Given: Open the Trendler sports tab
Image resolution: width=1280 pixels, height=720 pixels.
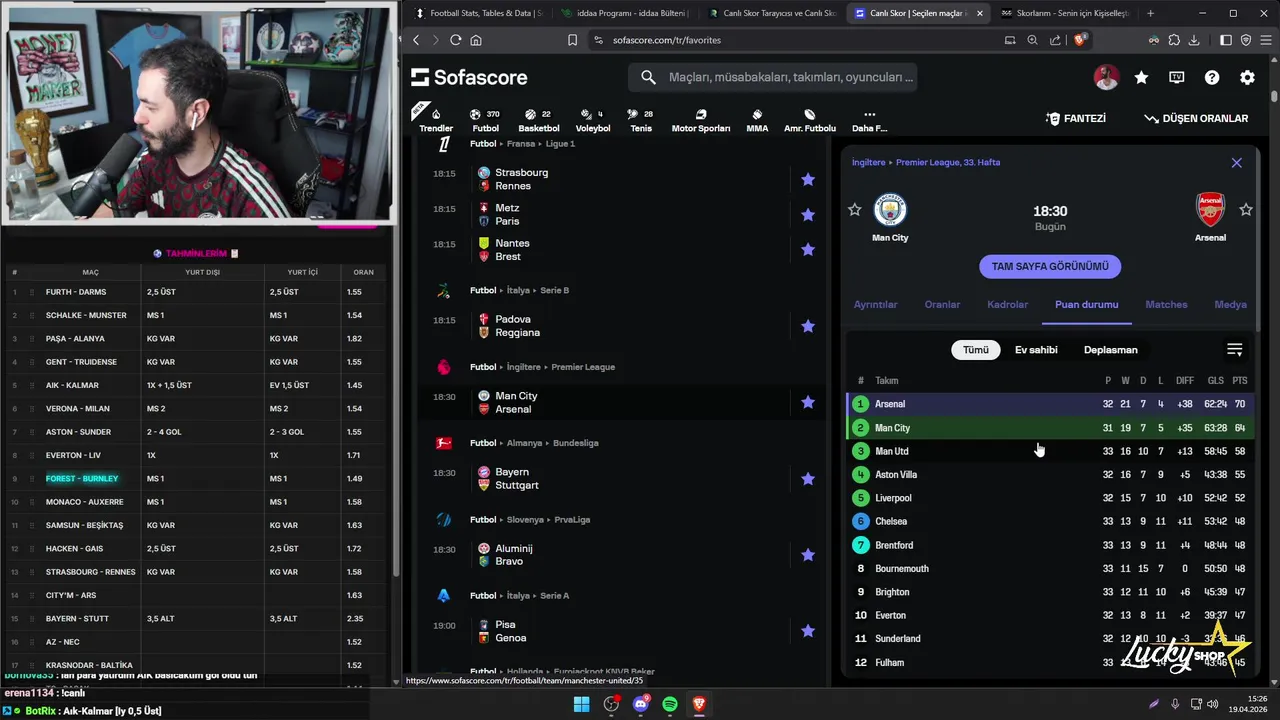Looking at the screenshot, I should point(436,120).
